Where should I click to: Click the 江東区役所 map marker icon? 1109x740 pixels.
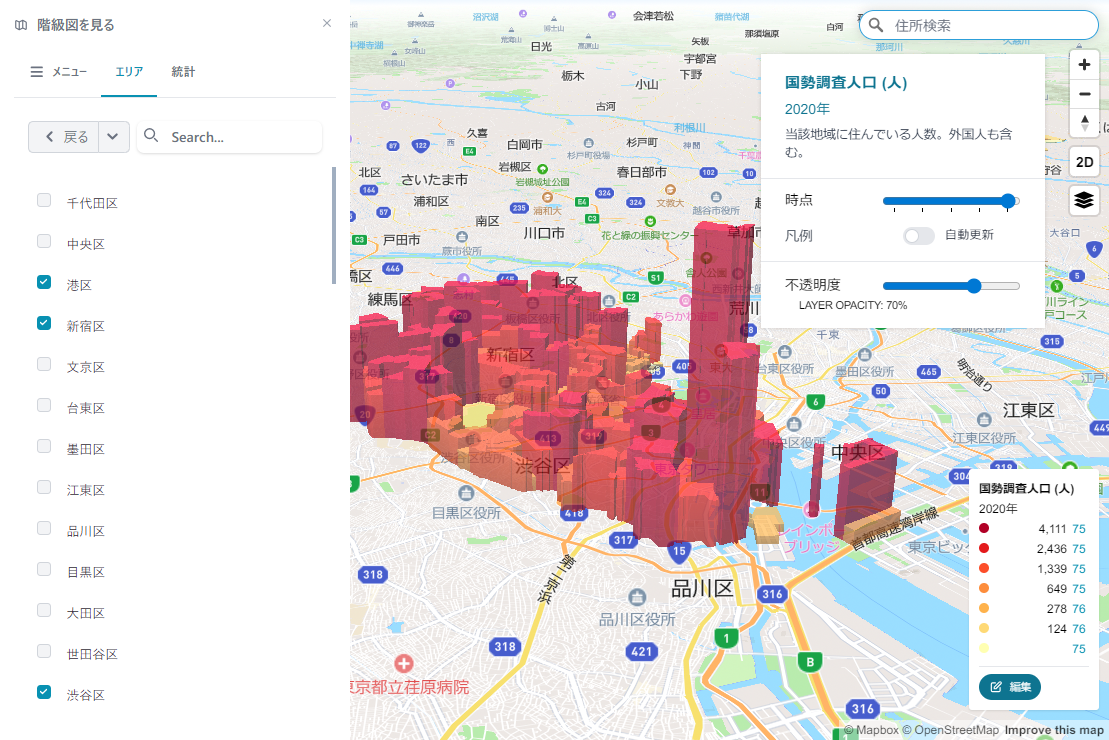984,420
